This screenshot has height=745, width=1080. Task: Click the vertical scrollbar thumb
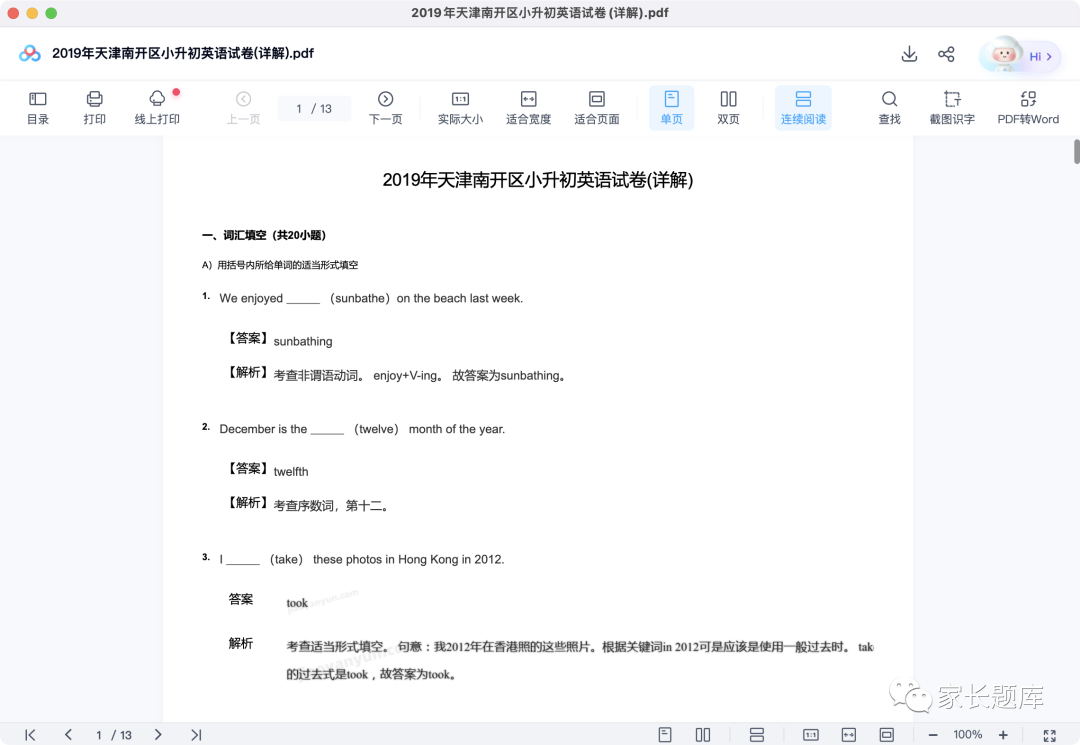pos(1077,151)
